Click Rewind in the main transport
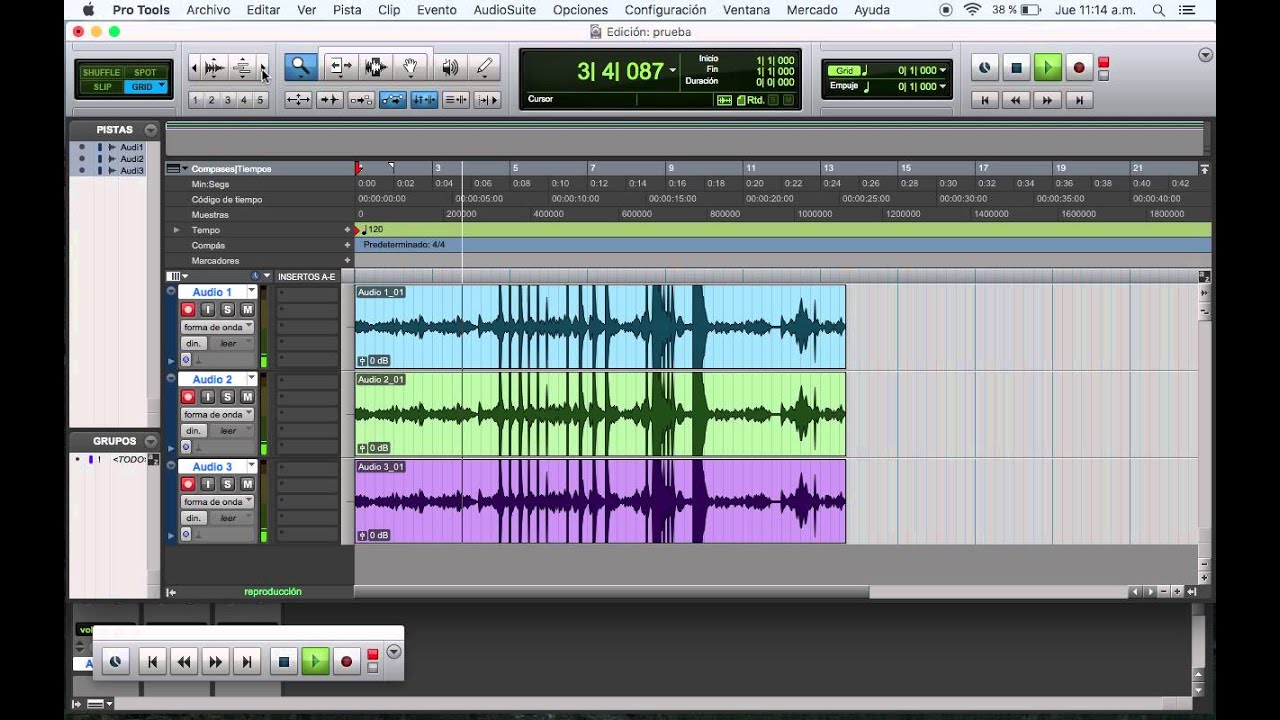This screenshot has height=720, width=1280. coord(1016,100)
